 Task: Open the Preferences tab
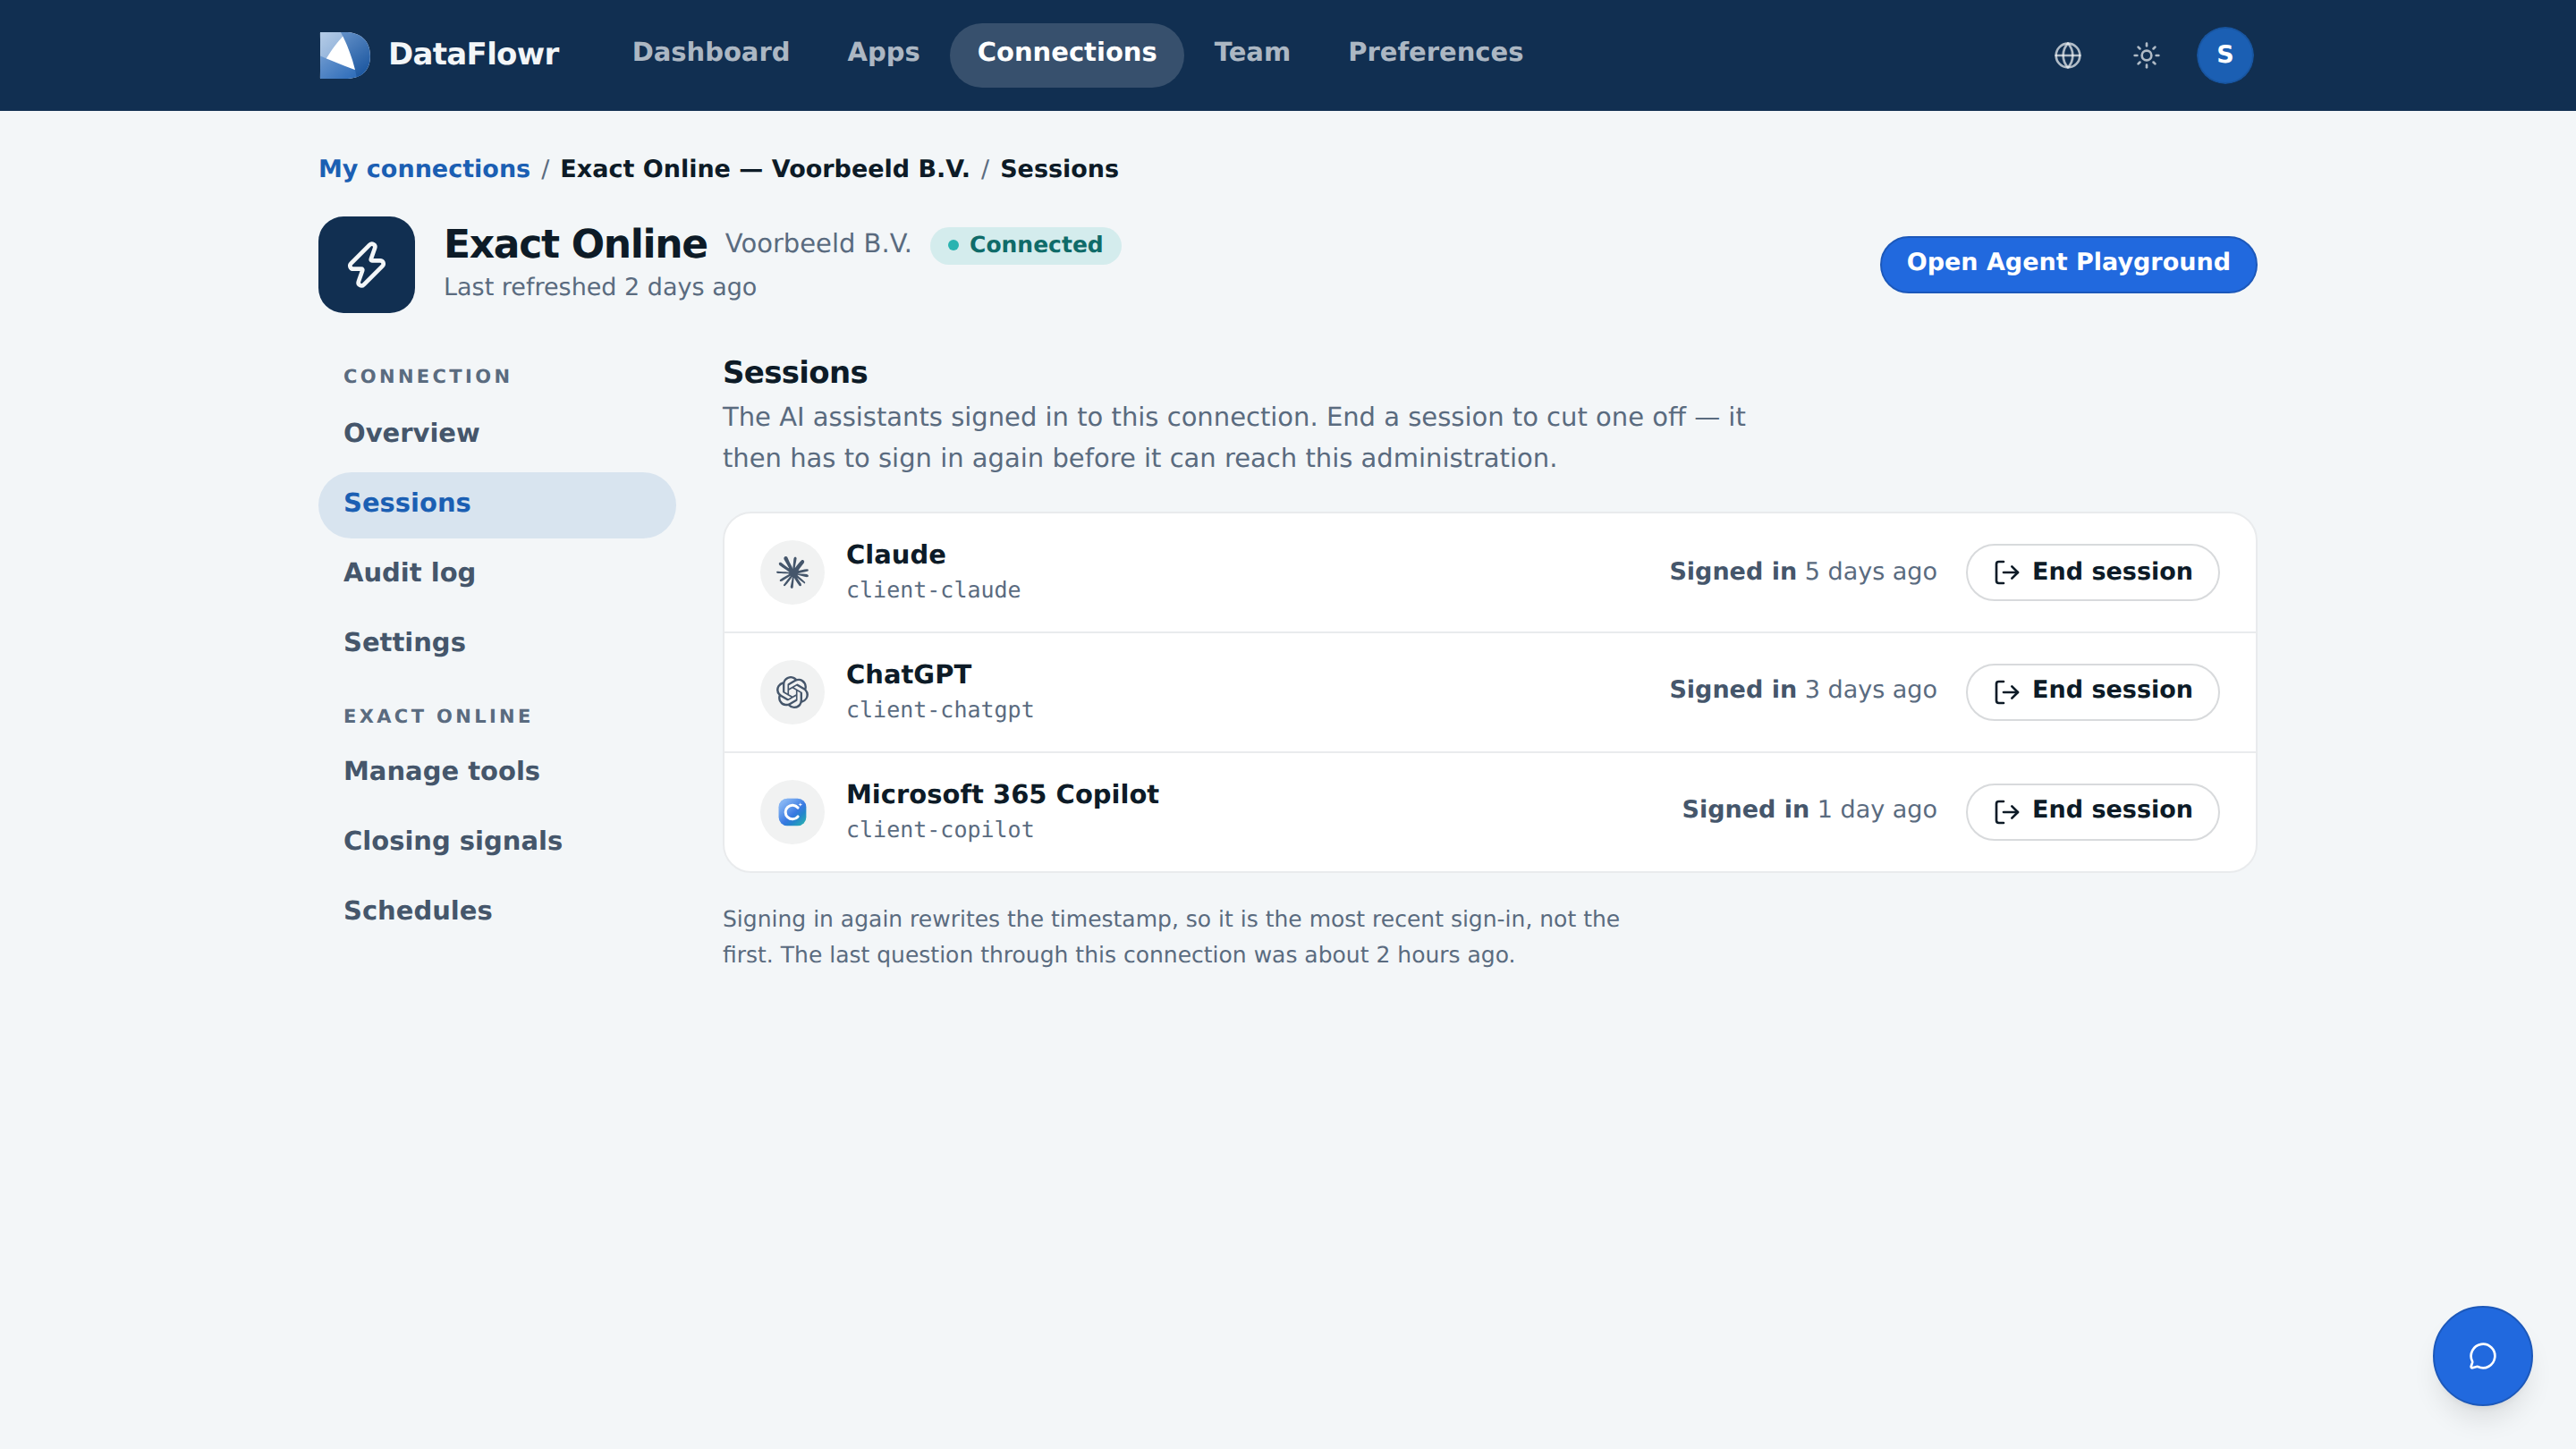coord(1435,53)
